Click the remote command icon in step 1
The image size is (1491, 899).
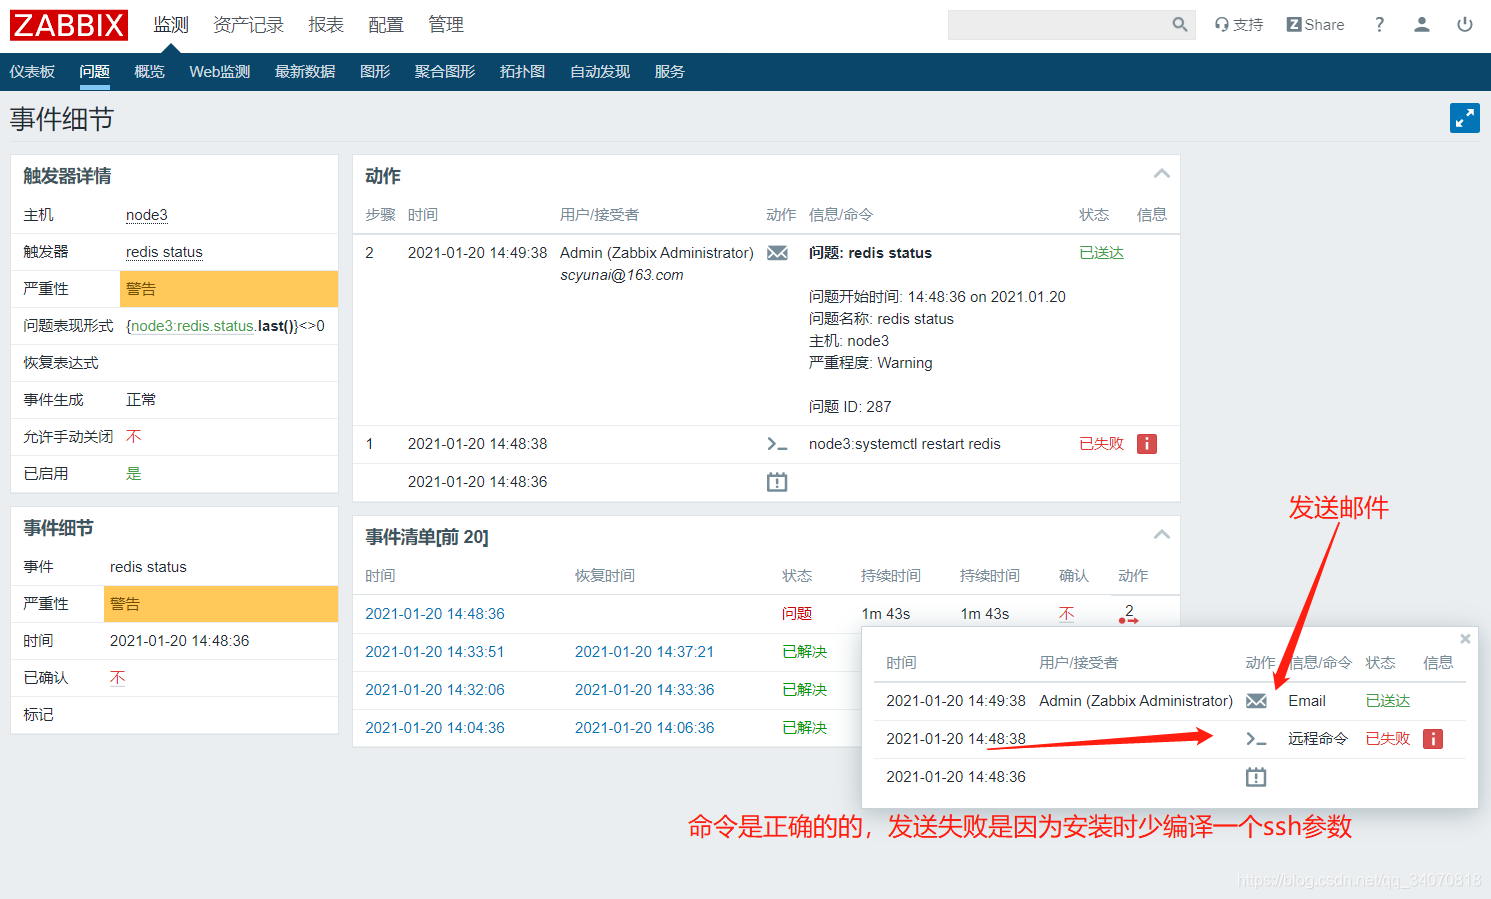(777, 444)
